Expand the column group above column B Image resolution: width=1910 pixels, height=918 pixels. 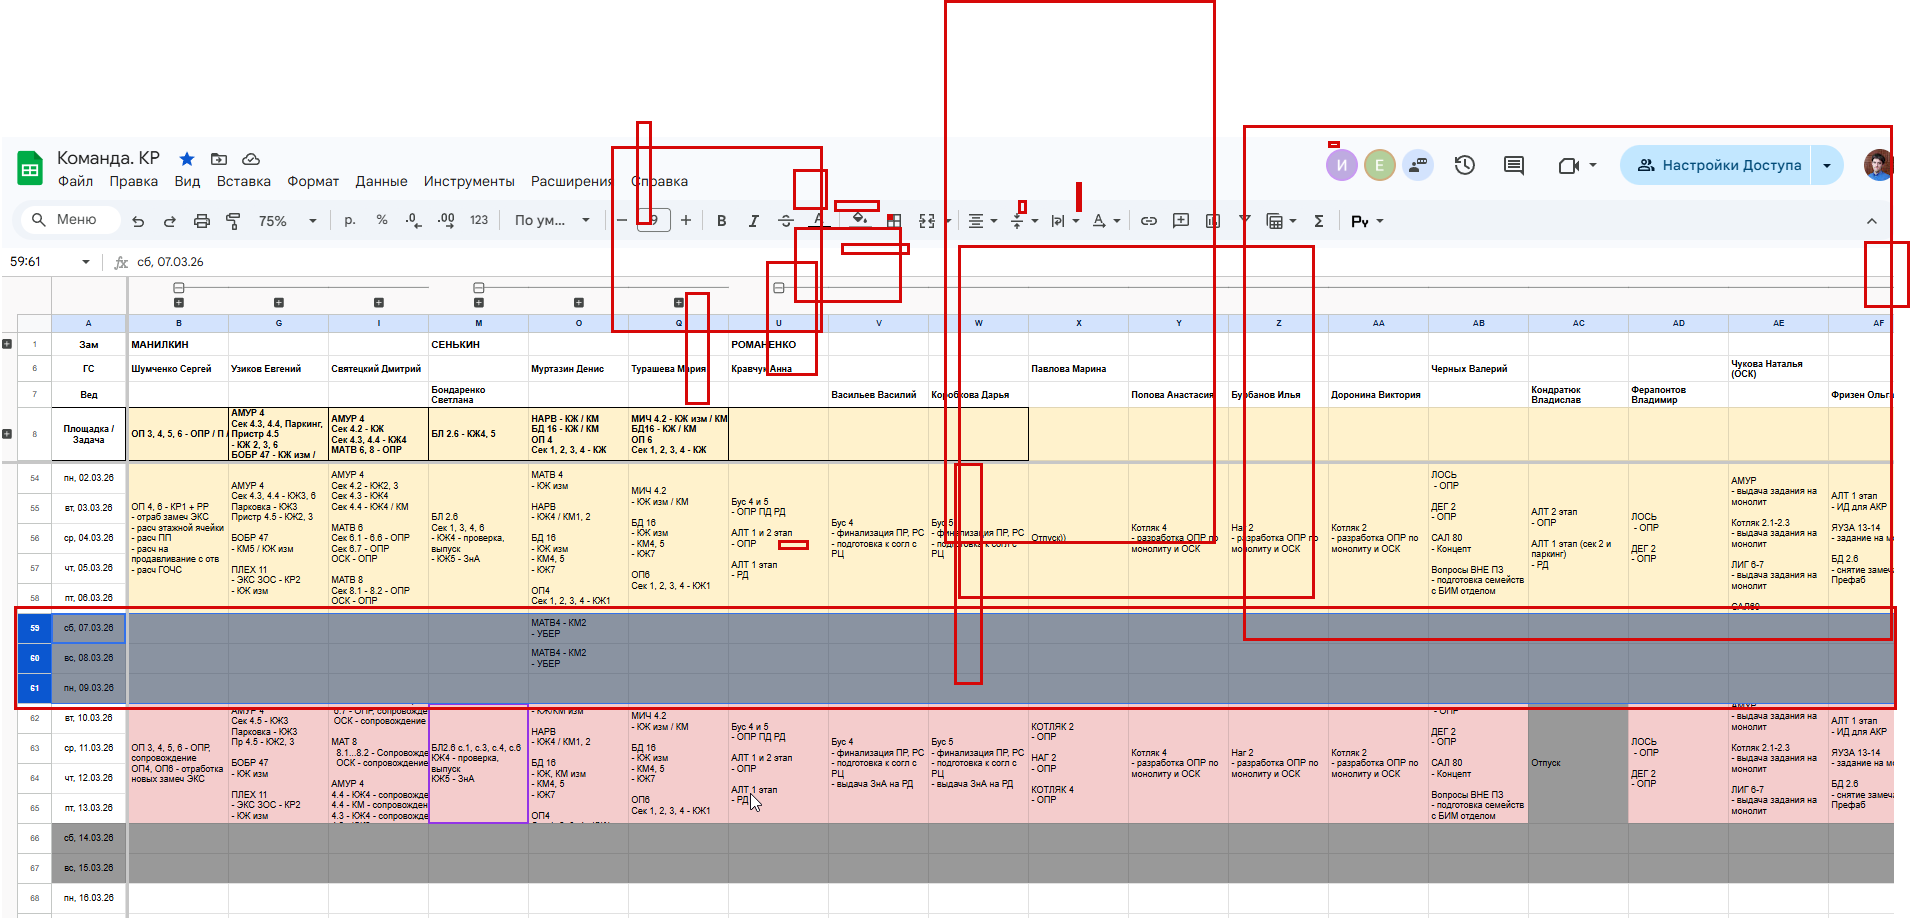[x=179, y=302]
